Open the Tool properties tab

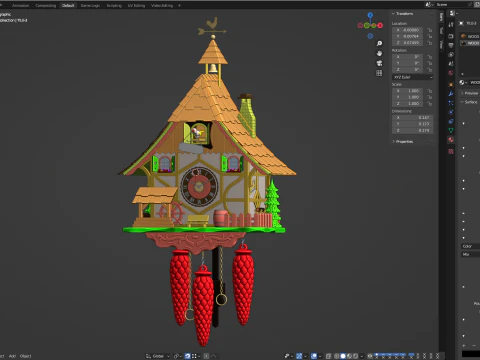pos(451,24)
